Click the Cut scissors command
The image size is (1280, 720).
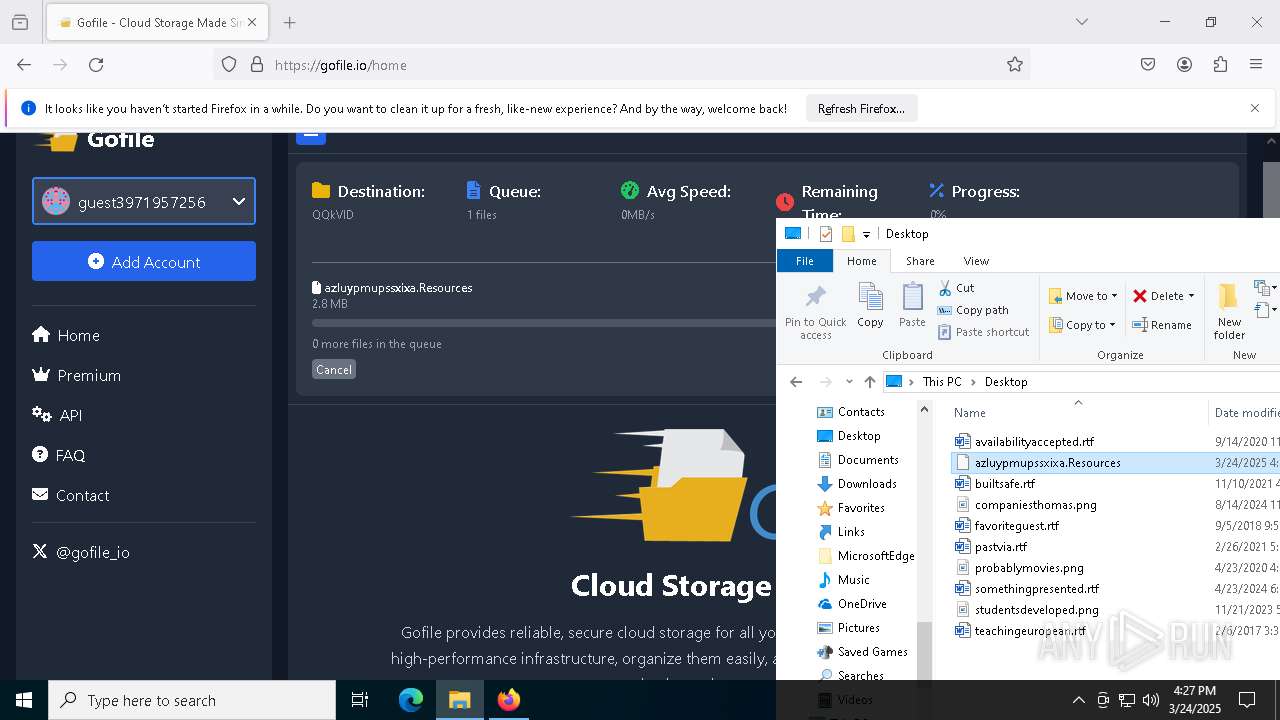click(956, 288)
